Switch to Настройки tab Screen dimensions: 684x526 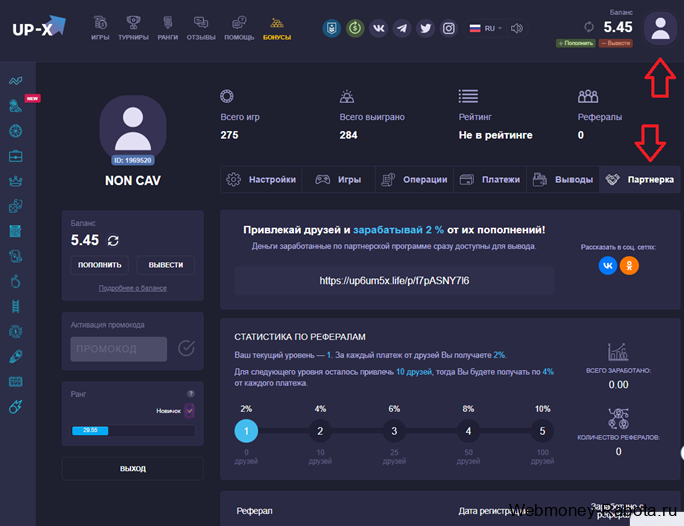click(261, 179)
